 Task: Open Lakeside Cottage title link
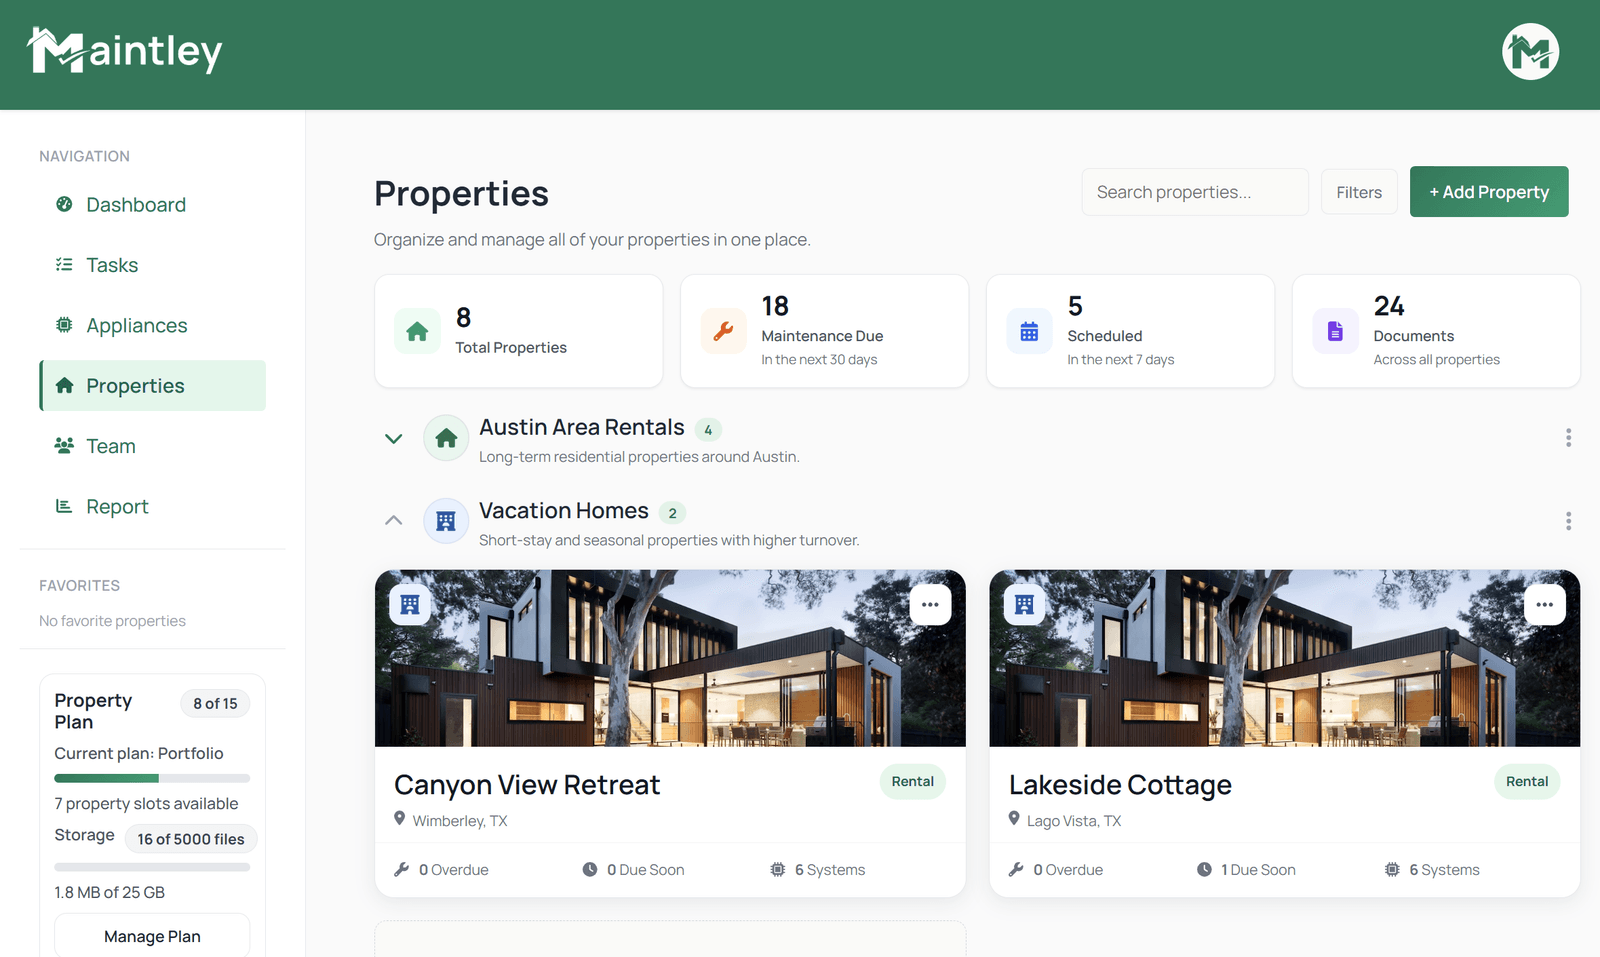click(1120, 785)
